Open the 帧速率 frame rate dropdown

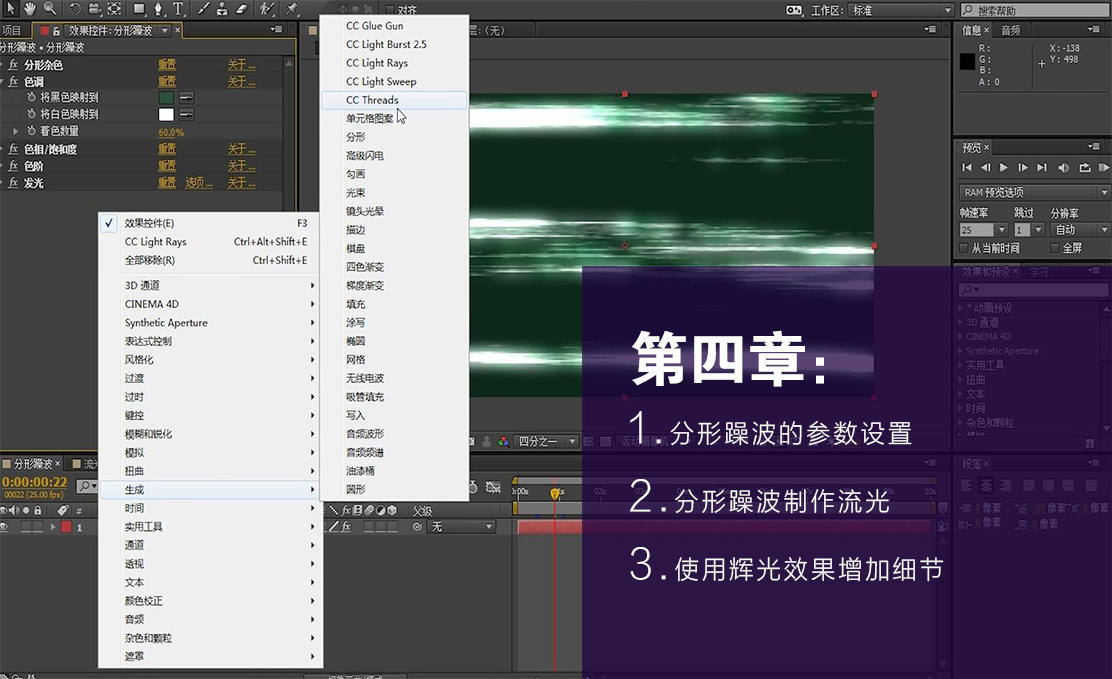pos(1002,230)
